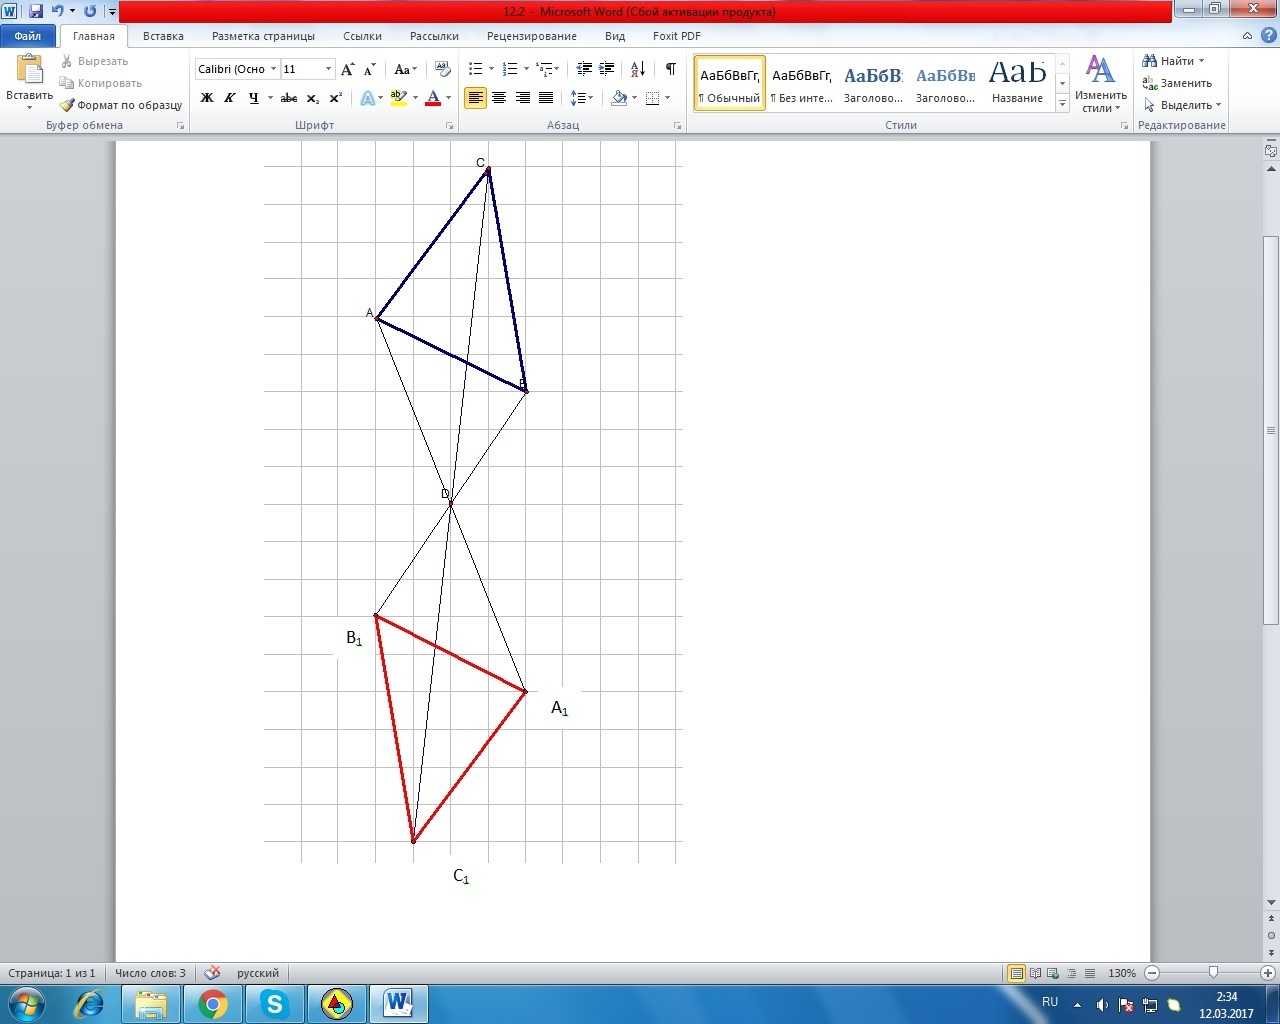This screenshot has height=1024, width=1280.
Task: Align text right
Action: (522, 98)
